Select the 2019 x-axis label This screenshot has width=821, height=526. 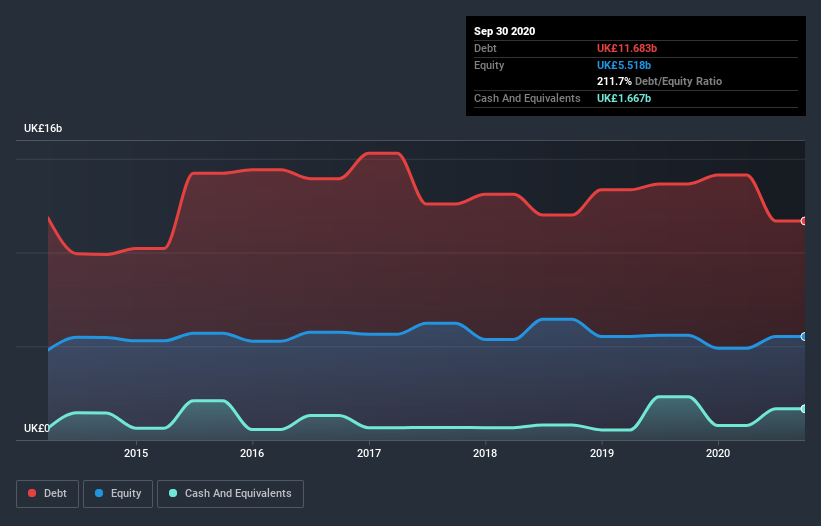[x=602, y=453]
